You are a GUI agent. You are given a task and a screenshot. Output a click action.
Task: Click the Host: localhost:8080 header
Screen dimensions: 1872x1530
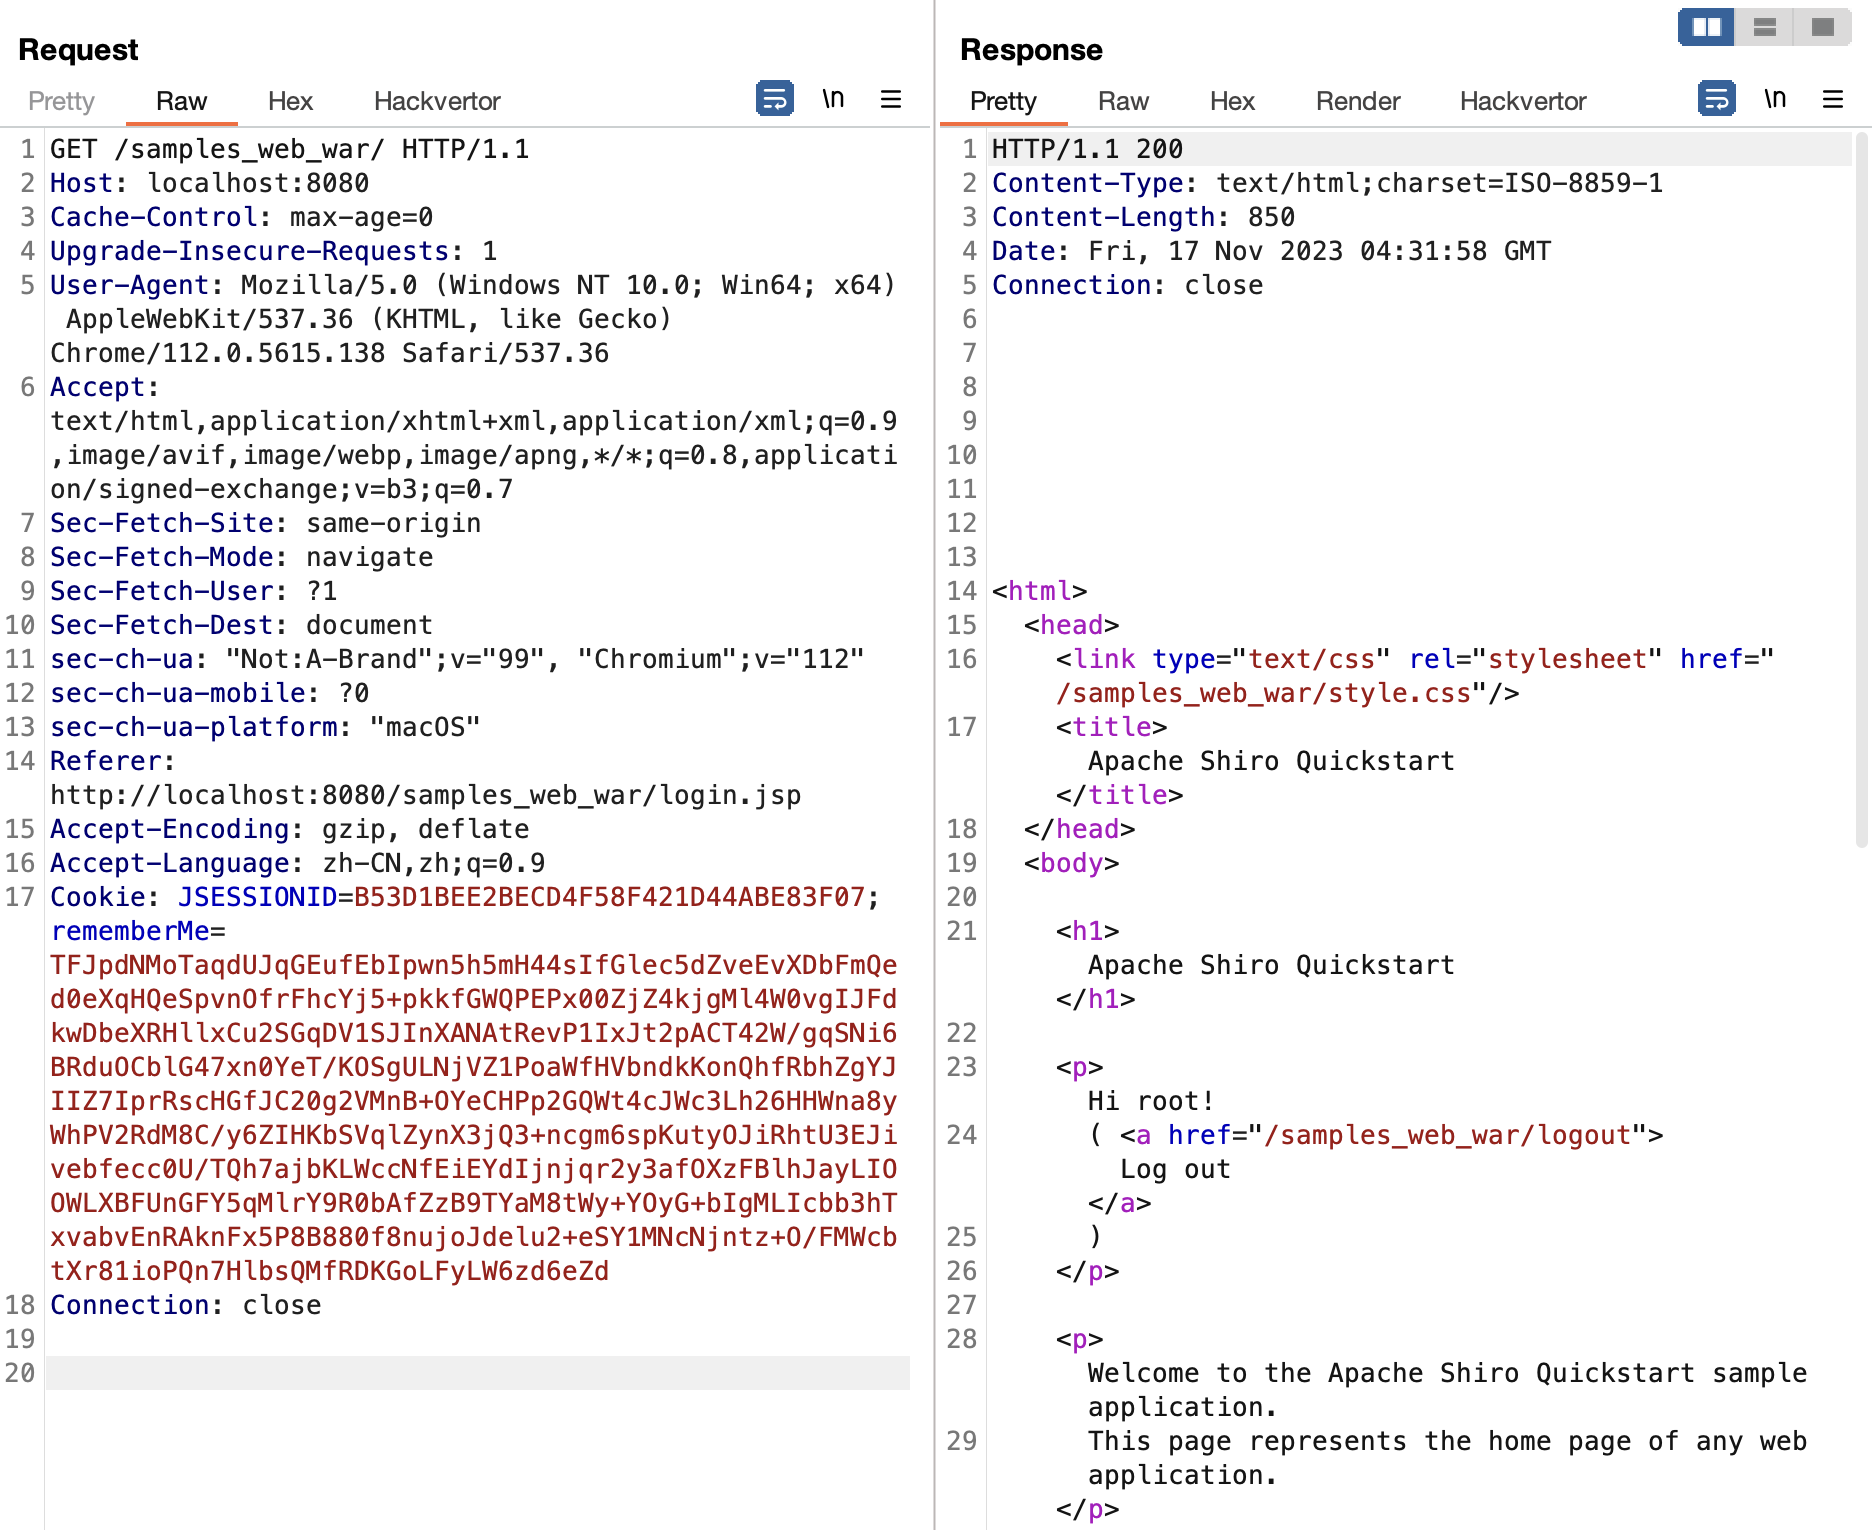(210, 183)
